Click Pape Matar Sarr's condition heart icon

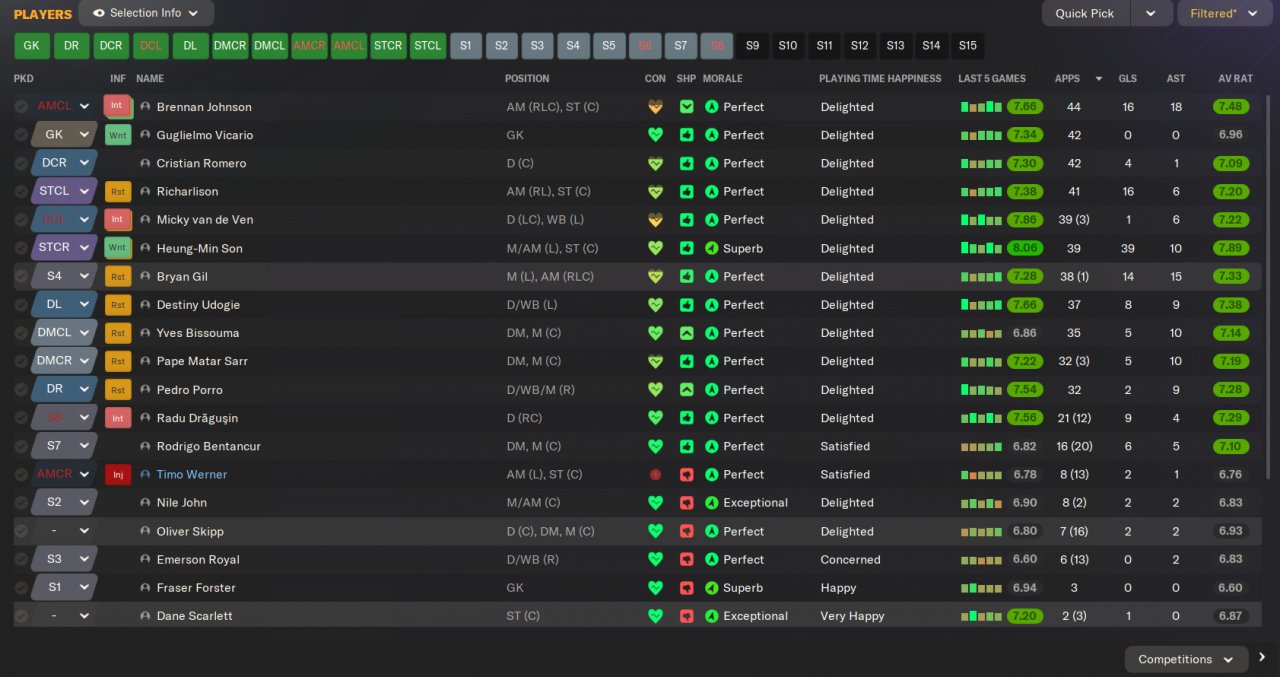[x=655, y=361]
